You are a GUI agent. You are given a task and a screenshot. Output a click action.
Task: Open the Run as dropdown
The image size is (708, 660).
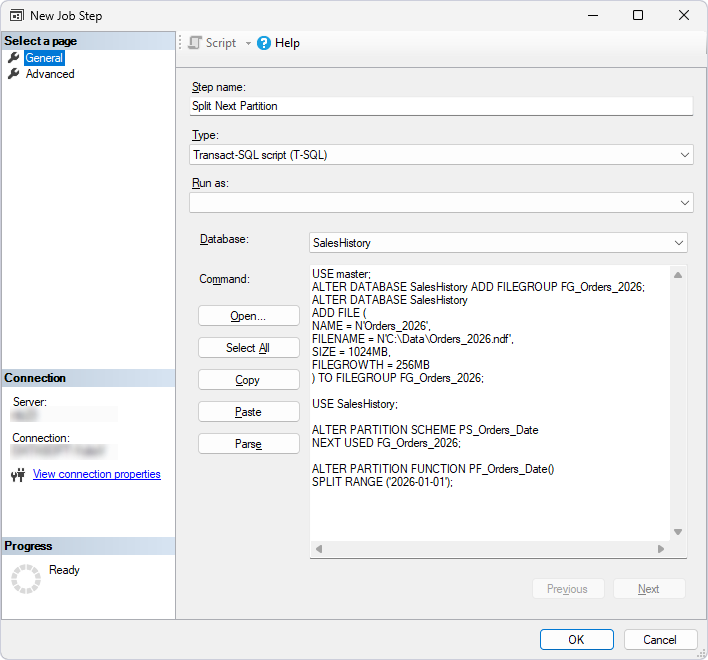point(441,203)
